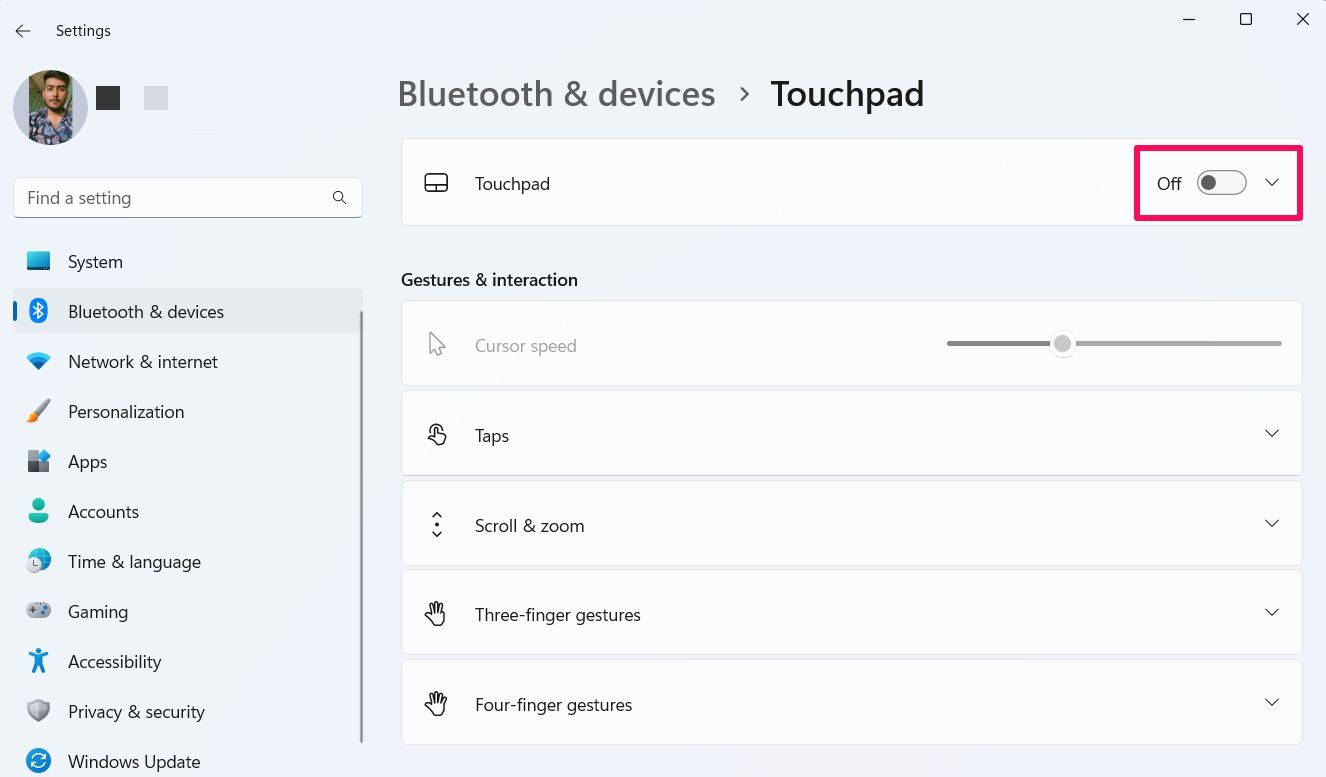The height and width of the screenshot is (777, 1326).
Task: Click the Windows Update icon
Action: (38, 761)
